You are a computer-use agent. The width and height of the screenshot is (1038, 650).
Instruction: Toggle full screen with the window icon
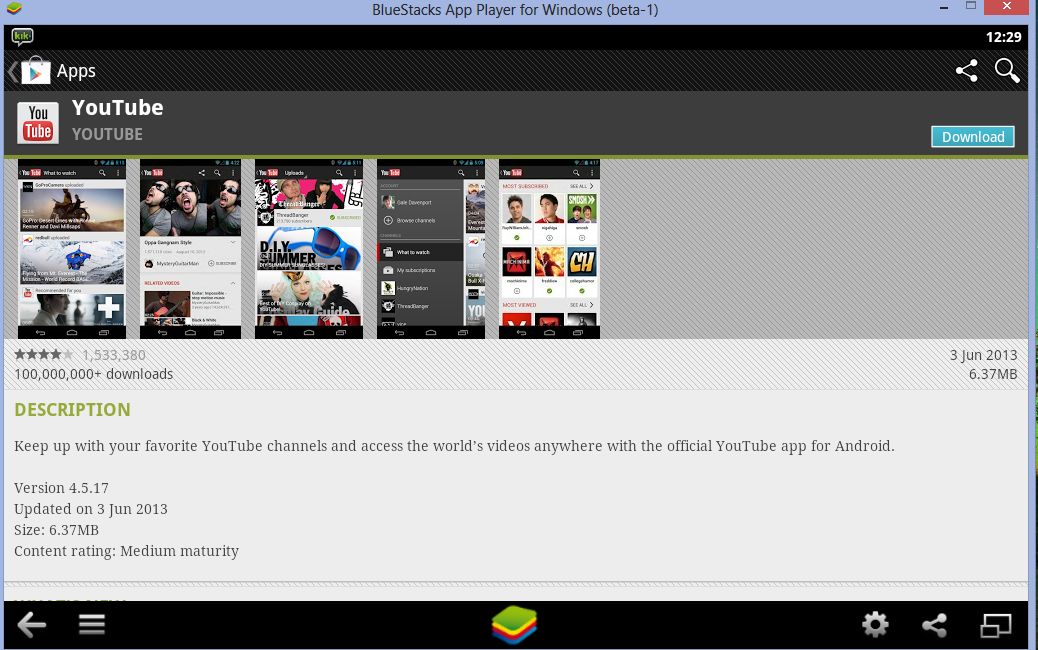[x=996, y=625]
